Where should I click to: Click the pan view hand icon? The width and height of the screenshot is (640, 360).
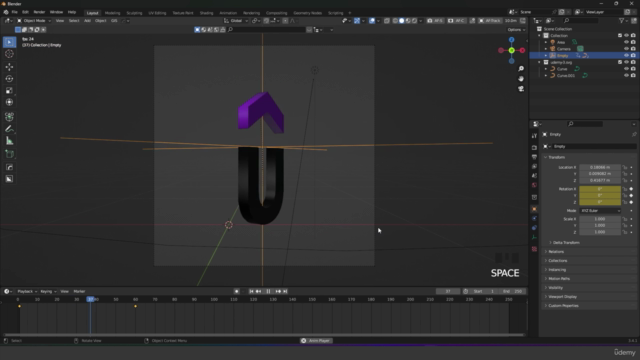521,78
